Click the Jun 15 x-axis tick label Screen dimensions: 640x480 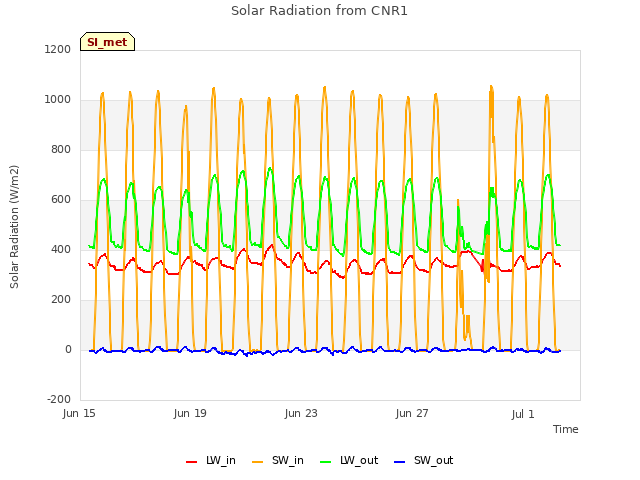tap(79, 413)
